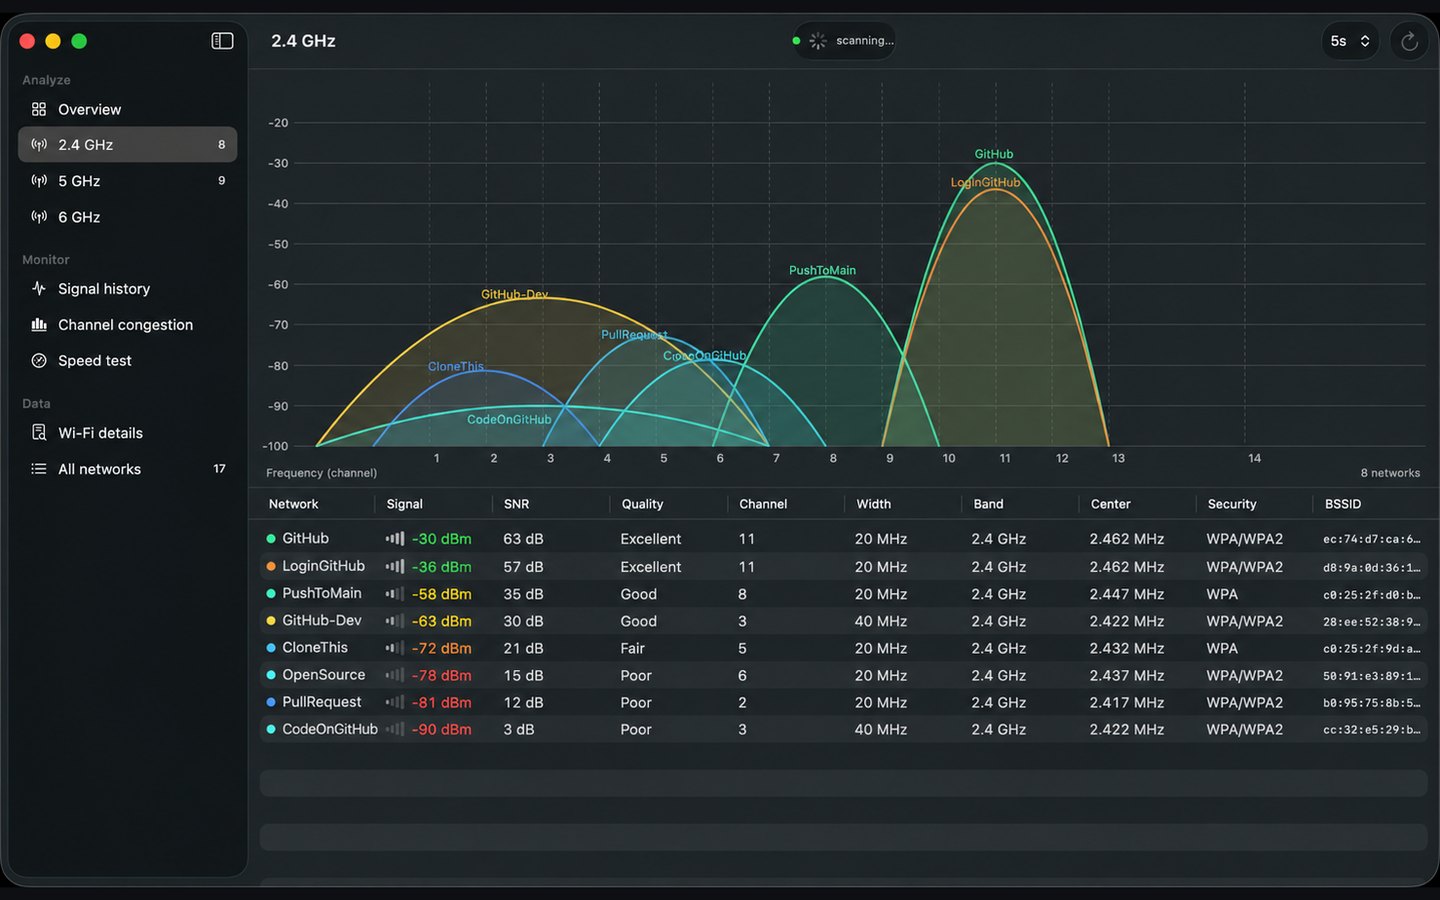Click the GitHub-Dev curve label in chart
This screenshot has width=1440, height=900.
point(514,294)
